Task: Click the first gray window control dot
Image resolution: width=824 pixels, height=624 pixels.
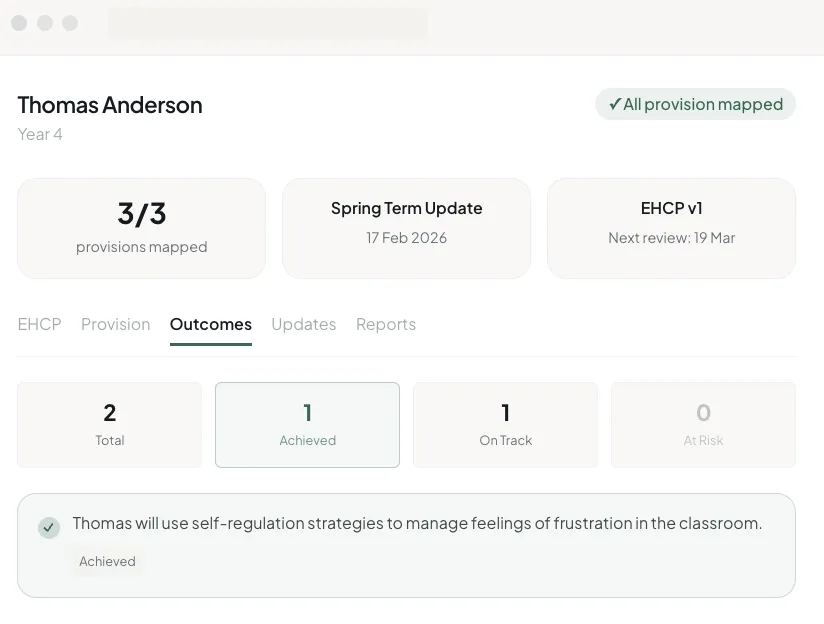Action: click(20, 23)
